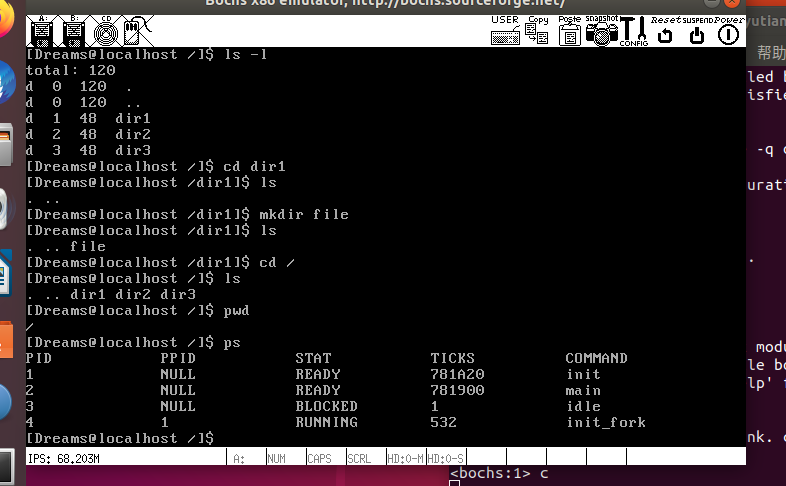This screenshot has height=486, width=786.
Task: Suspend the Bochs emulation
Action: [698, 31]
